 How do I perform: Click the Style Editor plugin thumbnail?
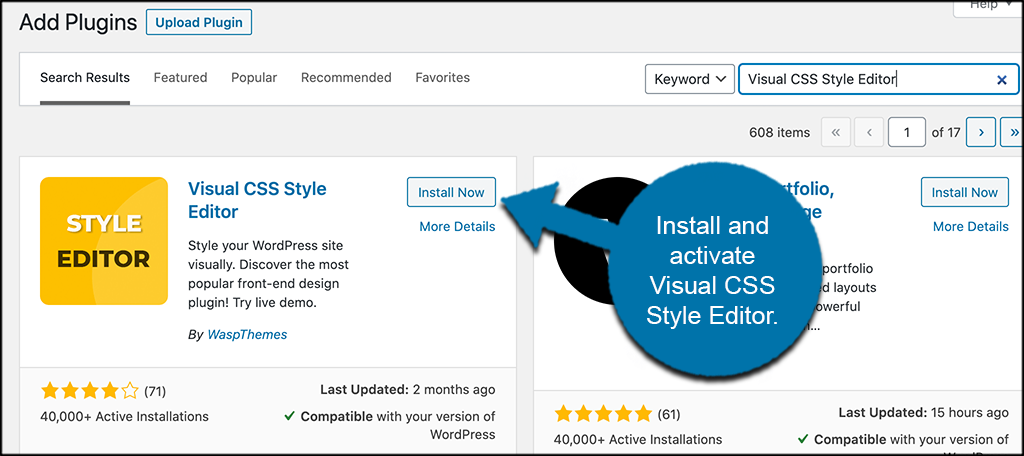point(104,241)
